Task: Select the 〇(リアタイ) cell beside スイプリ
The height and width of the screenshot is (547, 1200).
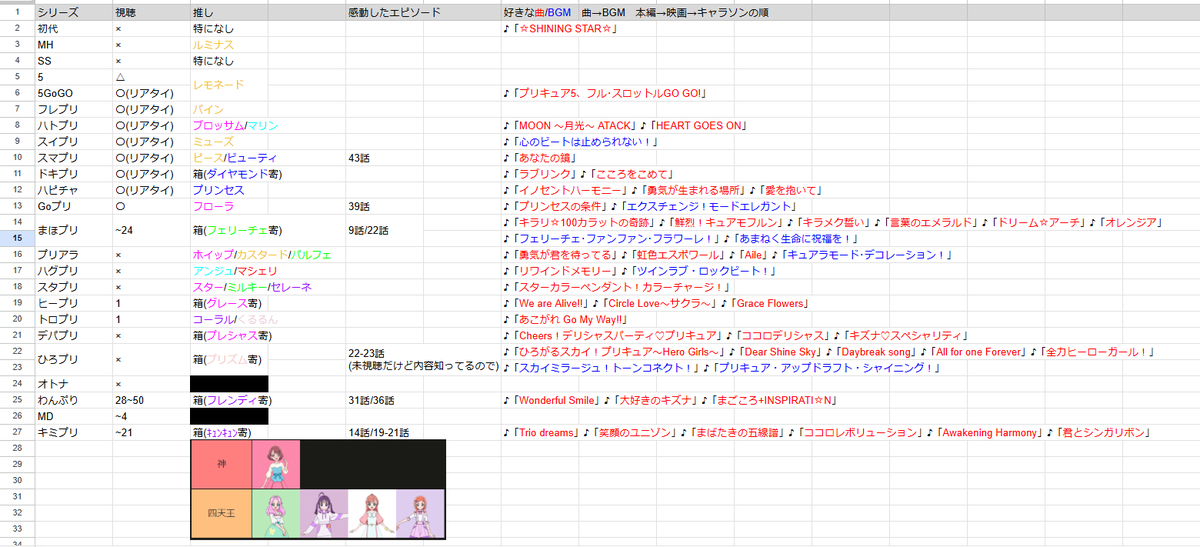Action: click(x=150, y=142)
